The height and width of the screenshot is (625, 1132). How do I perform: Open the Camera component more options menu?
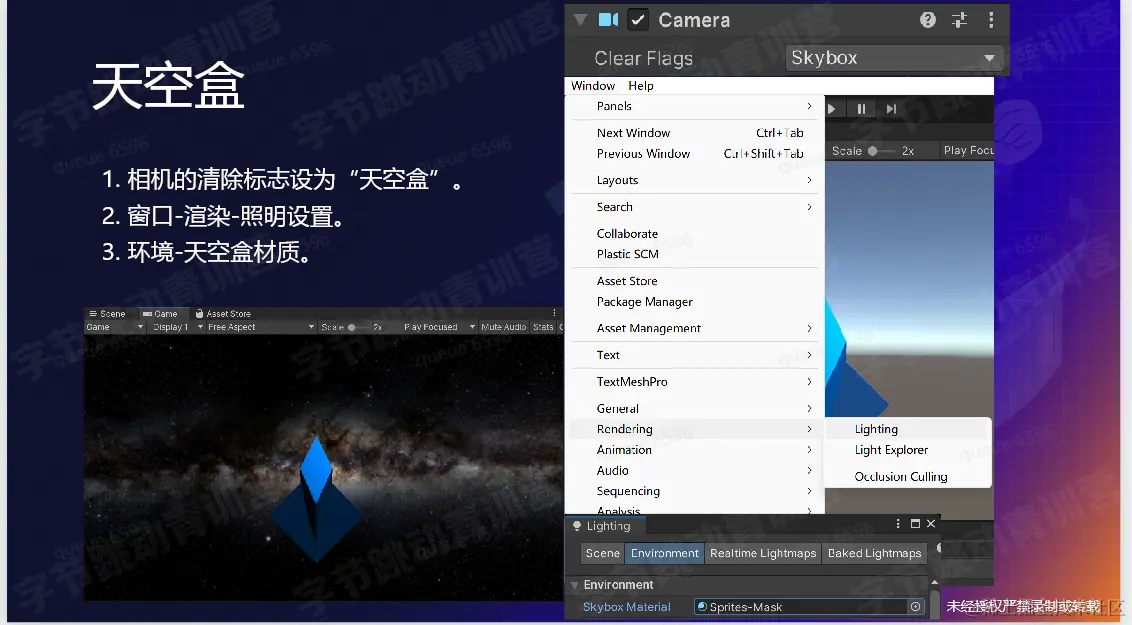(x=990, y=18)
